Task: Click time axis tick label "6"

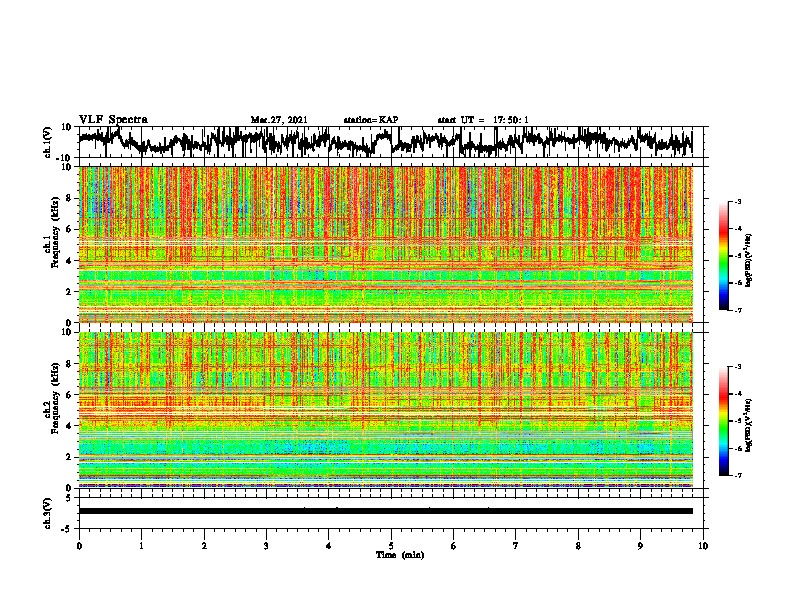Action: [454, 546]
